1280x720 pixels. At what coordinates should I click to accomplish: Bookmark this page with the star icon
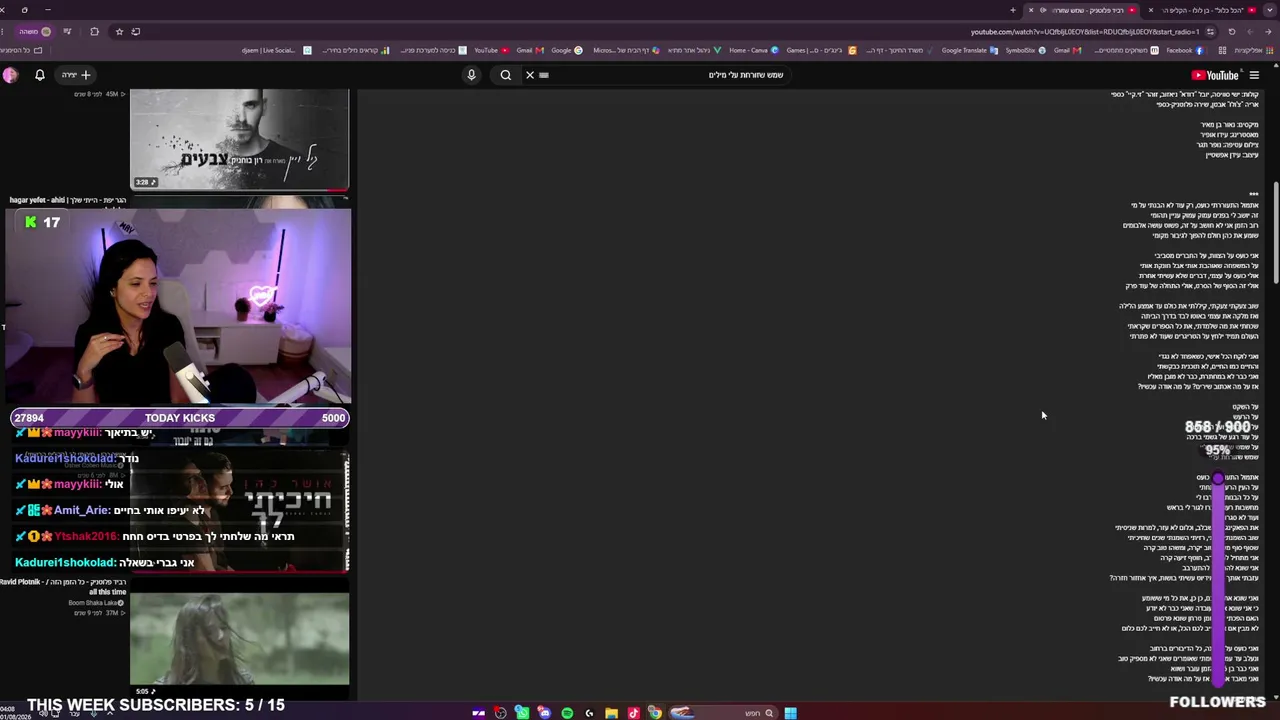click(119, 31)
